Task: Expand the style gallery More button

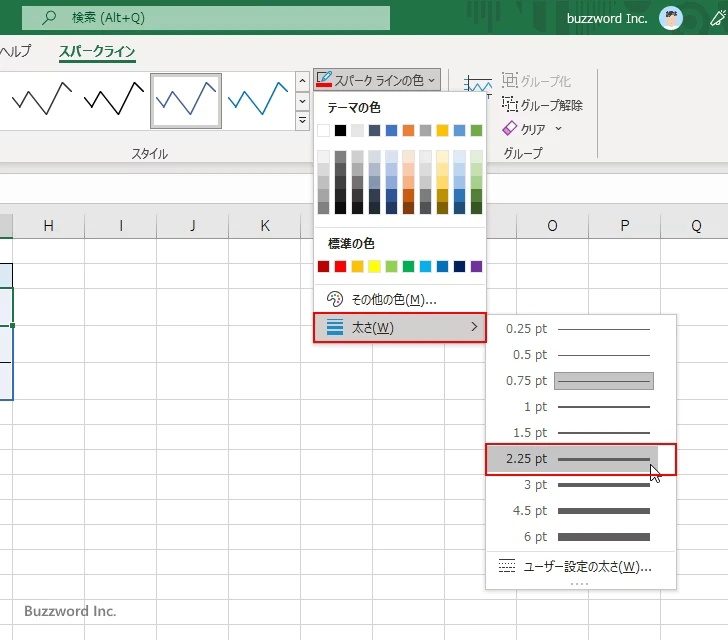Action: pos(302,121)
